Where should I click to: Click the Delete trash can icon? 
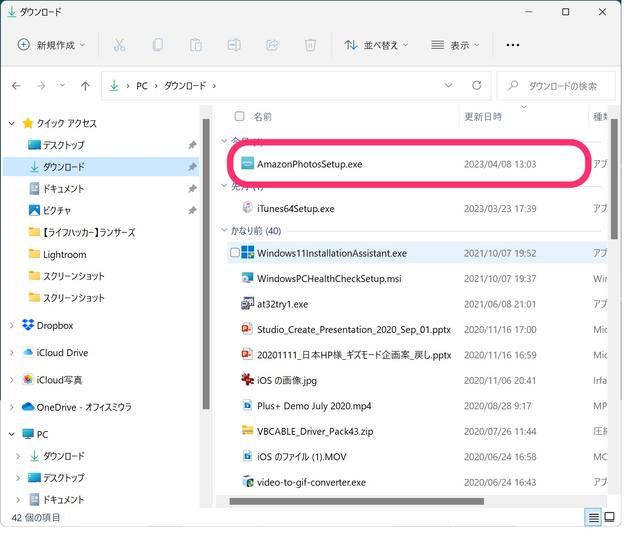pos(310,45)
